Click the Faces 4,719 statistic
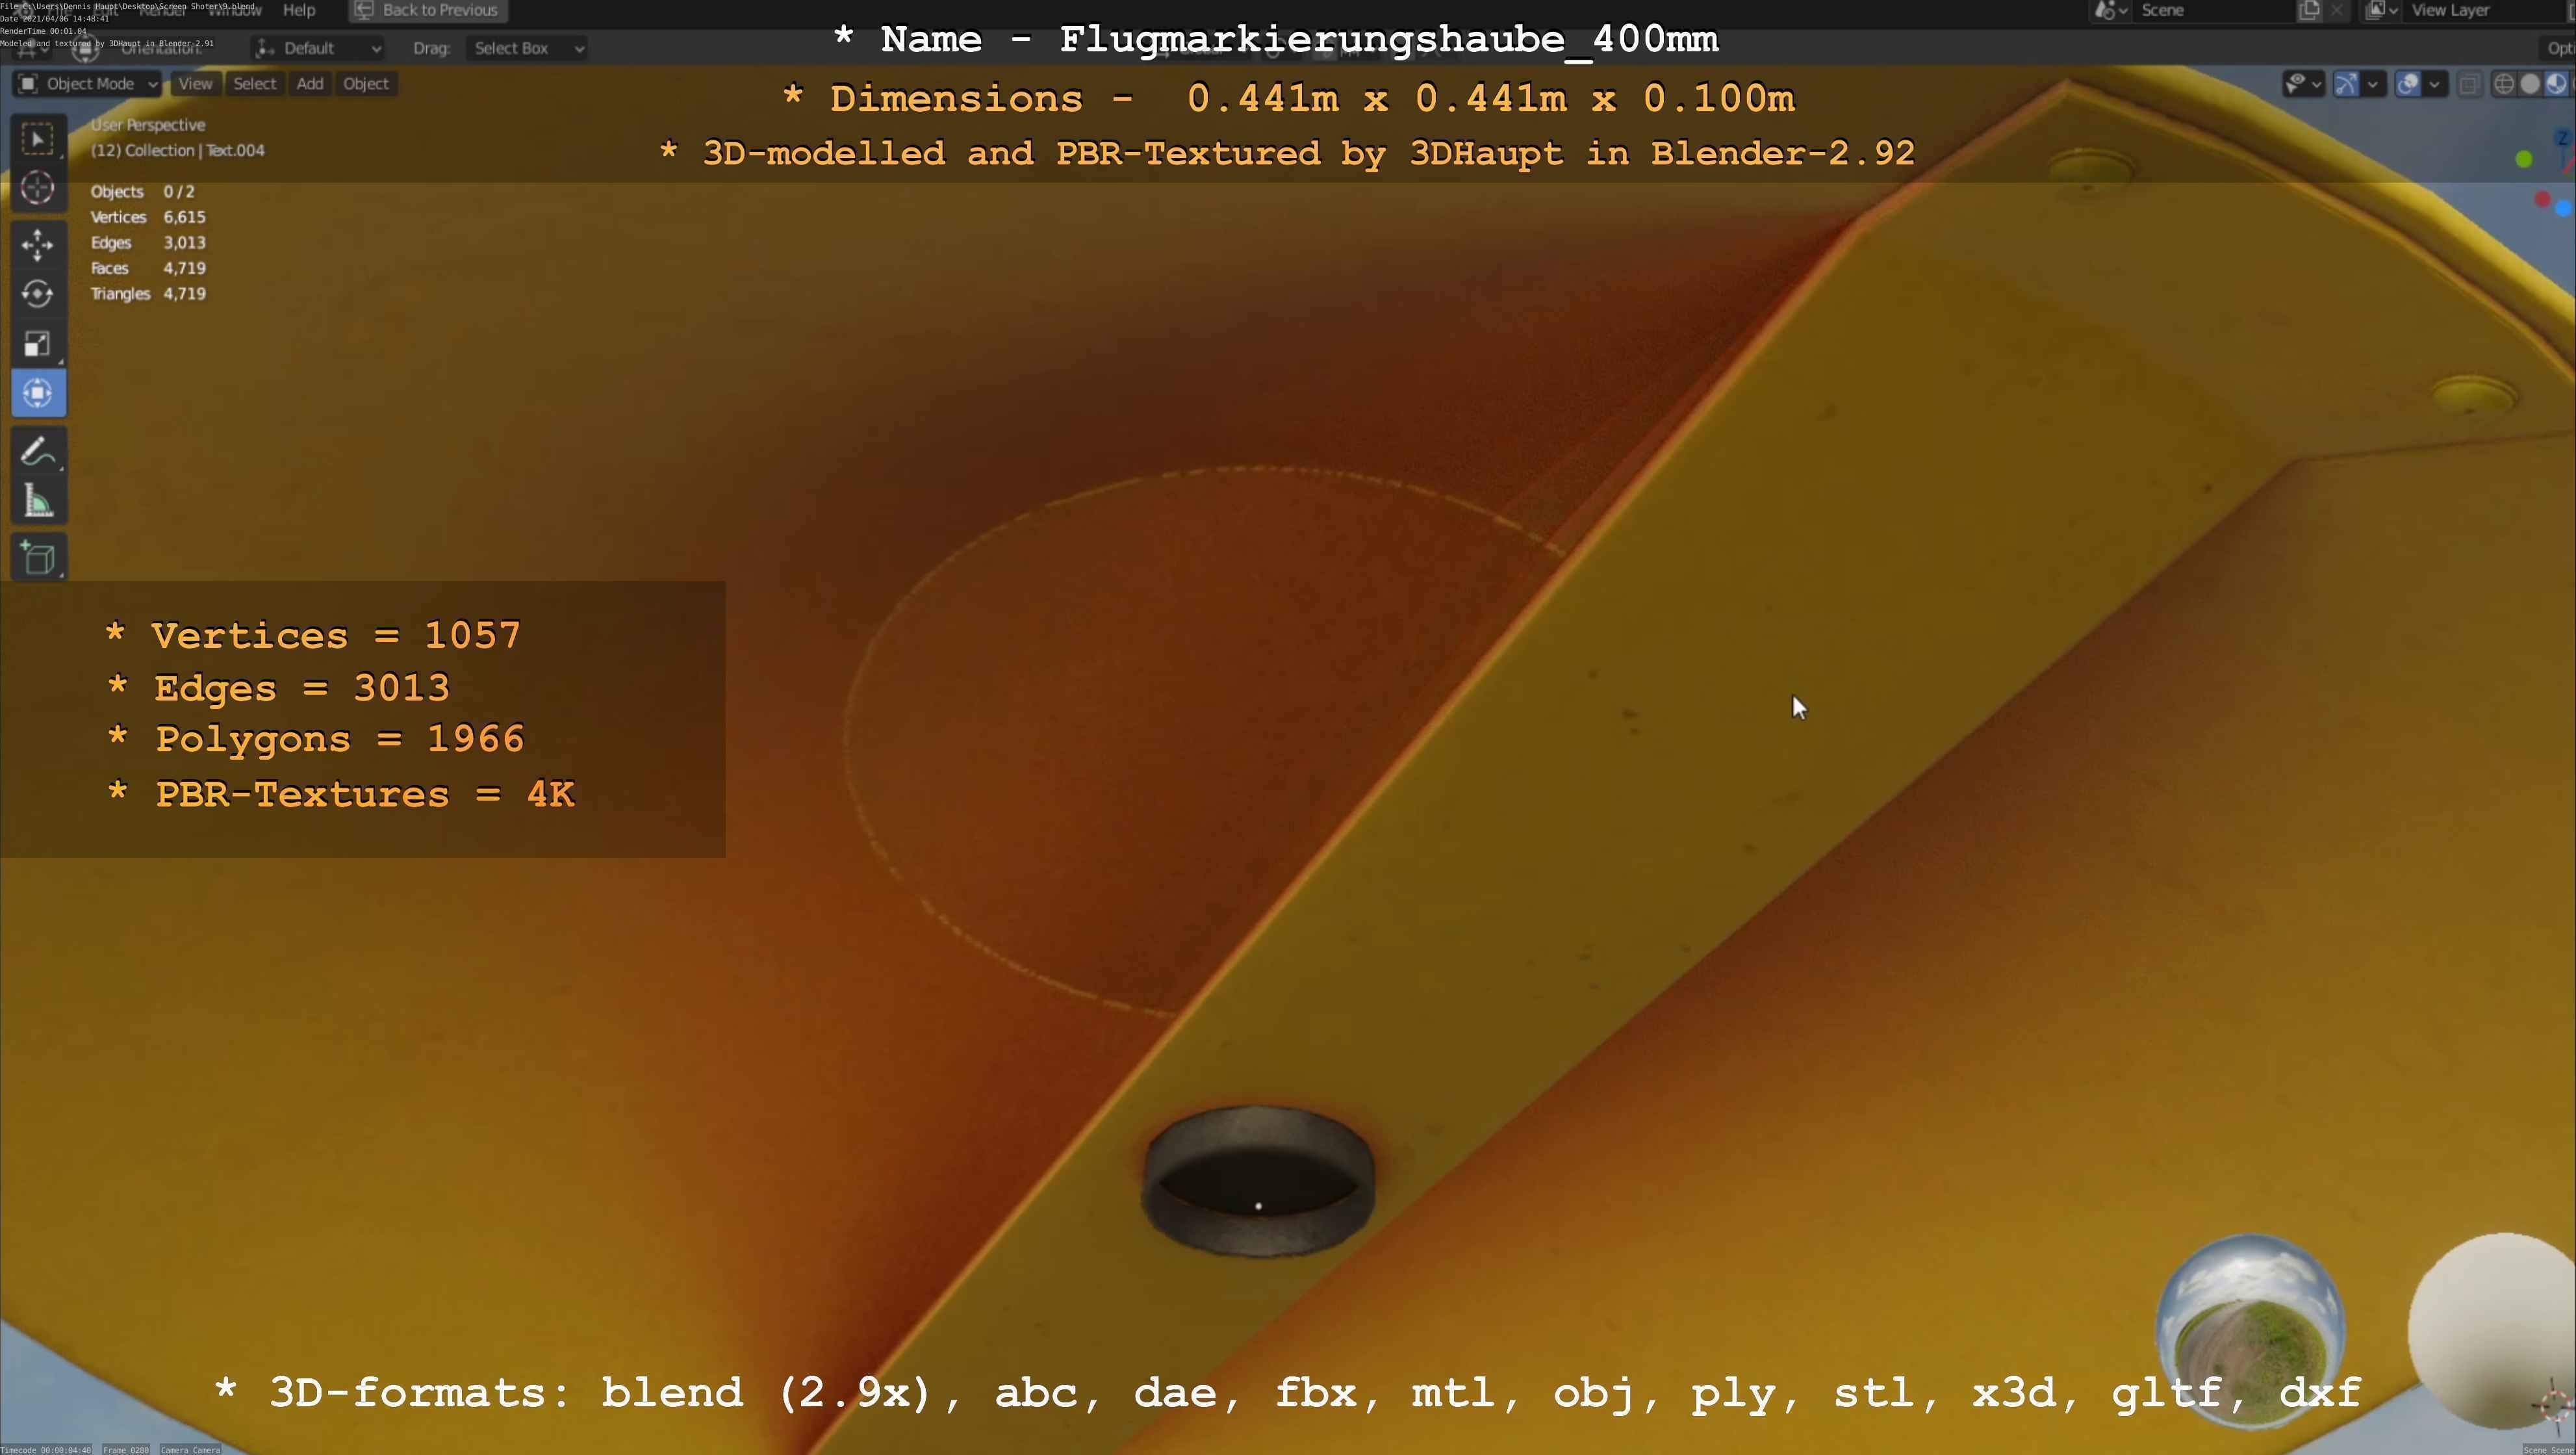2576x1455 pixels. pos(148,268)
